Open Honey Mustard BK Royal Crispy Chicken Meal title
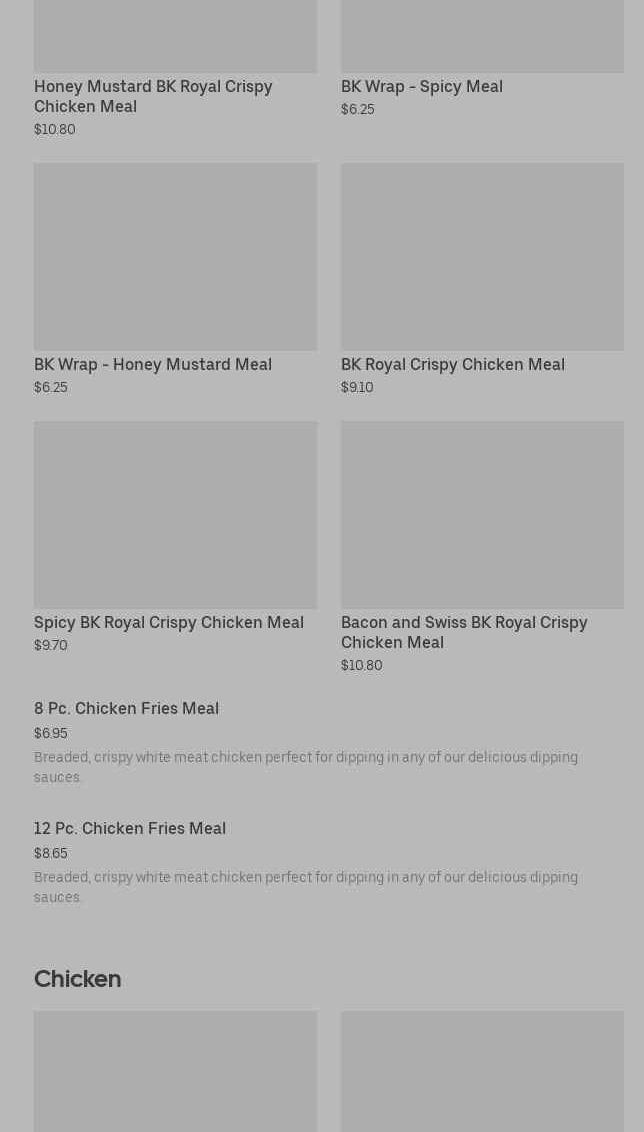Viewport: 644px width, 1132px height. coord(152,96)
